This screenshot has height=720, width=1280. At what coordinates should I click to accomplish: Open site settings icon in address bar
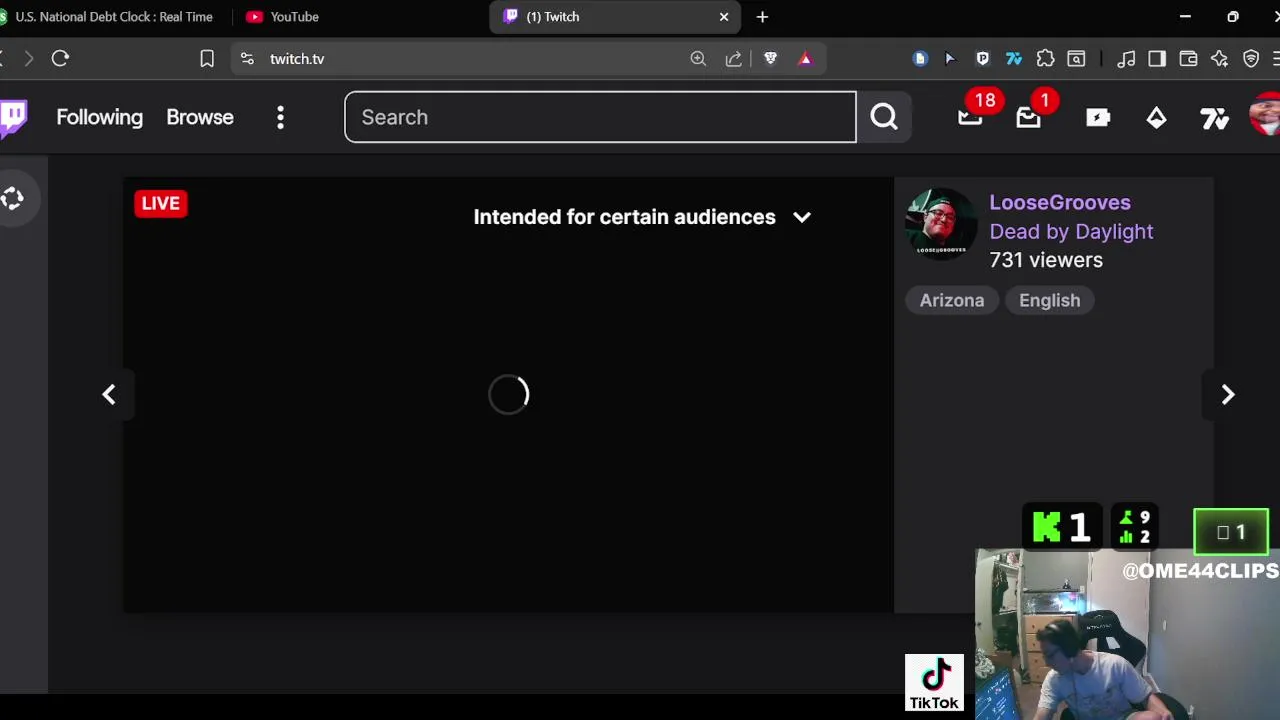pos(247,59)
